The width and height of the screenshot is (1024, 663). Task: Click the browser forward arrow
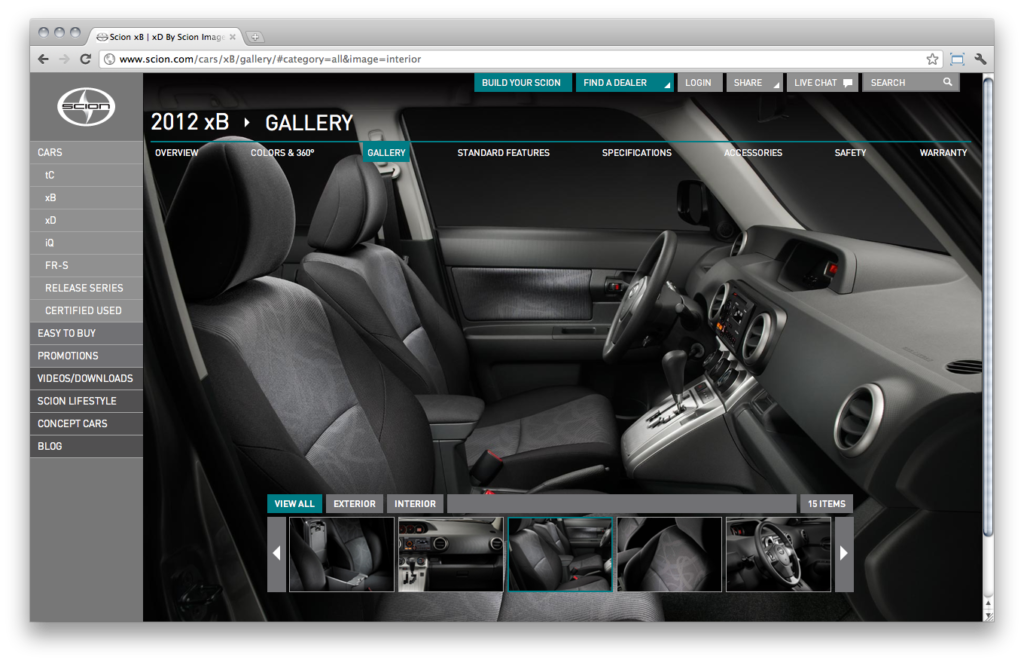tap(64, 59)
